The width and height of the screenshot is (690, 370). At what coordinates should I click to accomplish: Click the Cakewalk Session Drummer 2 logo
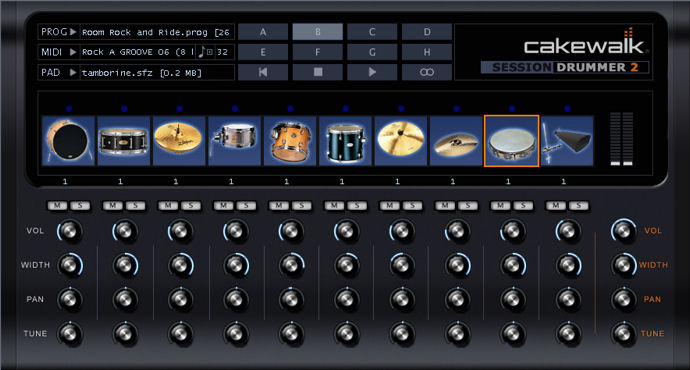[565, 51]
